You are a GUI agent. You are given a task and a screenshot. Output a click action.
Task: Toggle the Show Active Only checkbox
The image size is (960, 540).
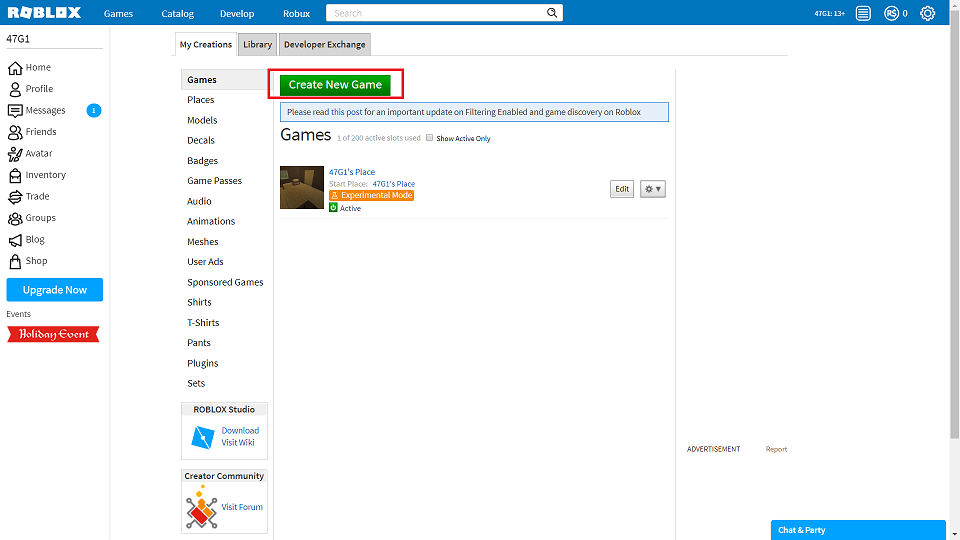point(429,138)
